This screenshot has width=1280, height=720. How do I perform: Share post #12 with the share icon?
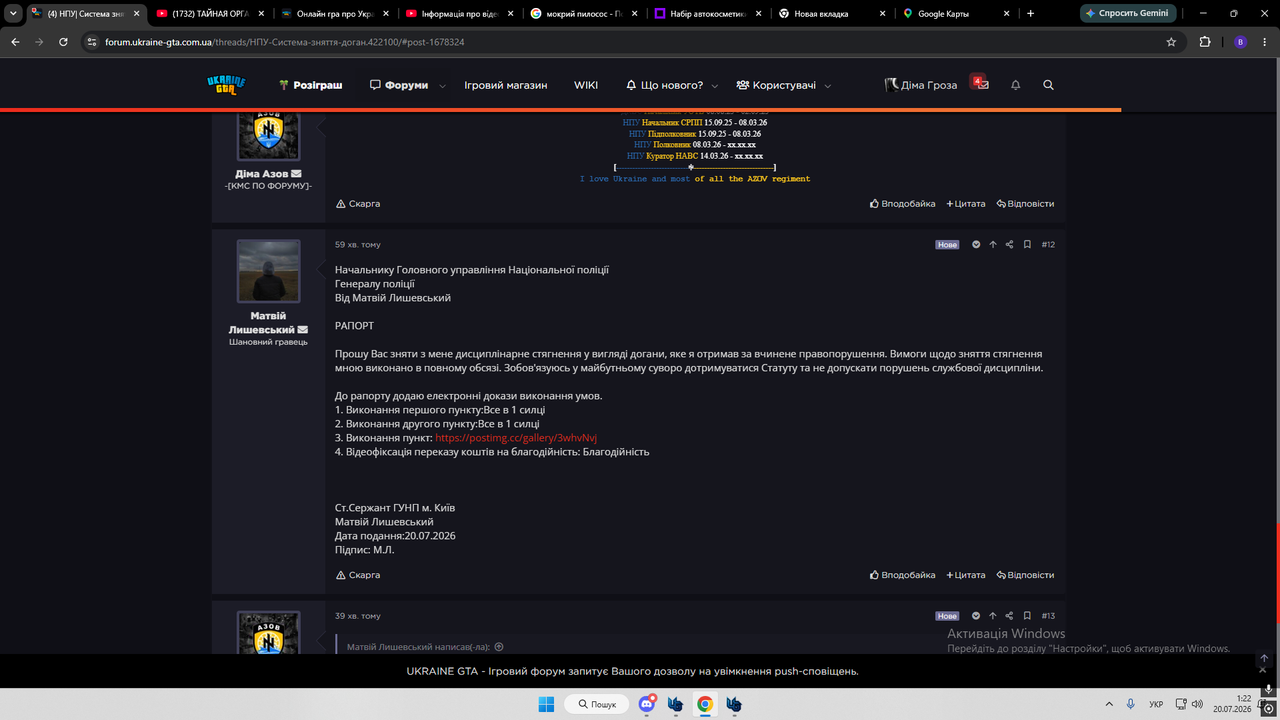[1009, 244]
